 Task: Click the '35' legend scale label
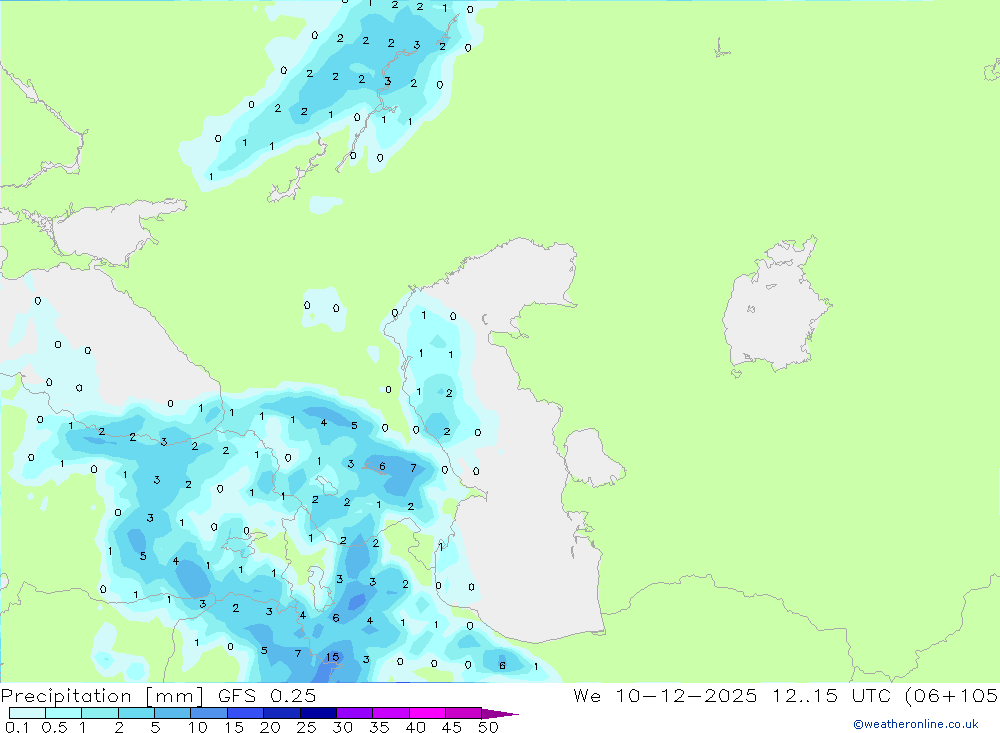click(379, 727)
